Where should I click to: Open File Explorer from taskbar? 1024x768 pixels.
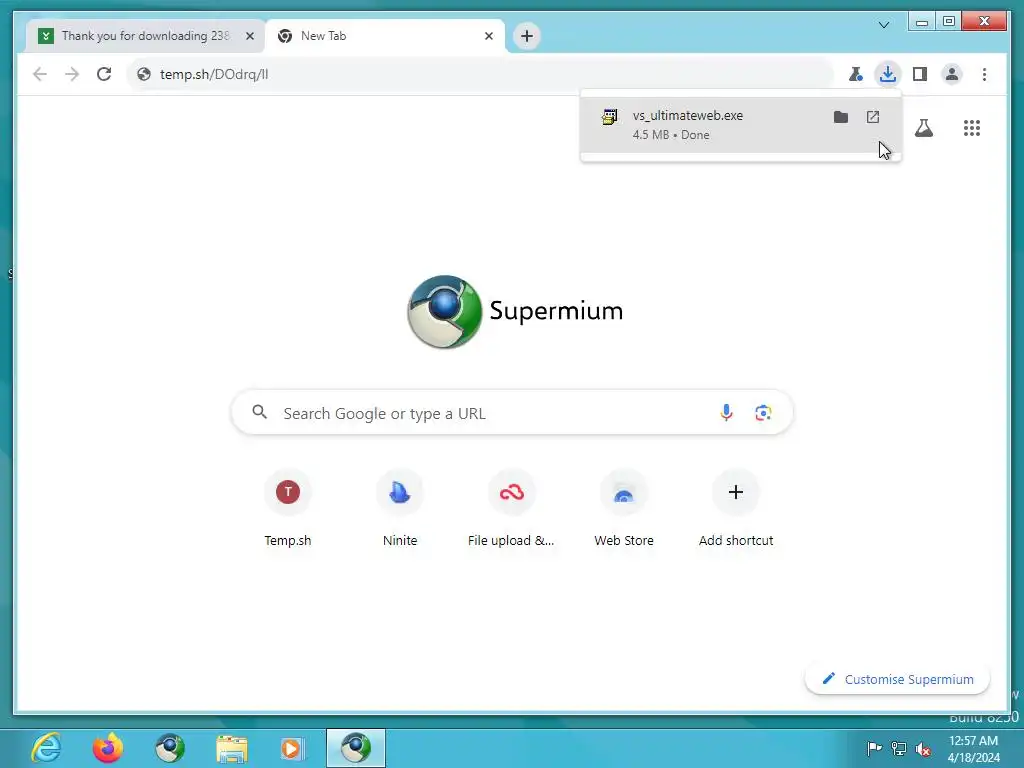232,748
